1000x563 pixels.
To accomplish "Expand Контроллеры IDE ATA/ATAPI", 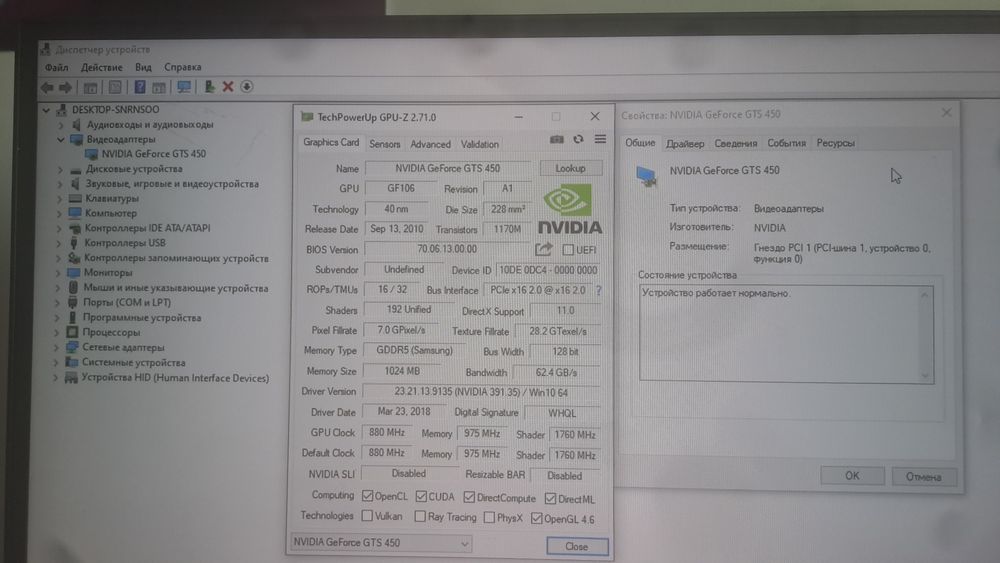I will click(x=59, y=228).
